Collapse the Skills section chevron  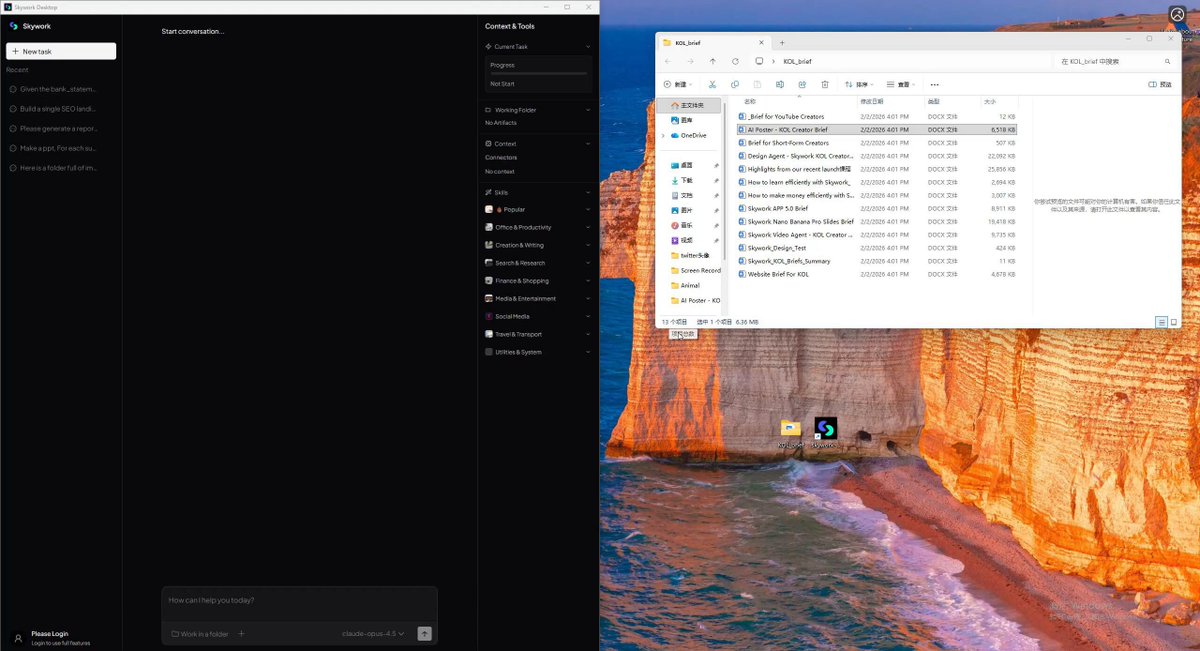(588, 192)
